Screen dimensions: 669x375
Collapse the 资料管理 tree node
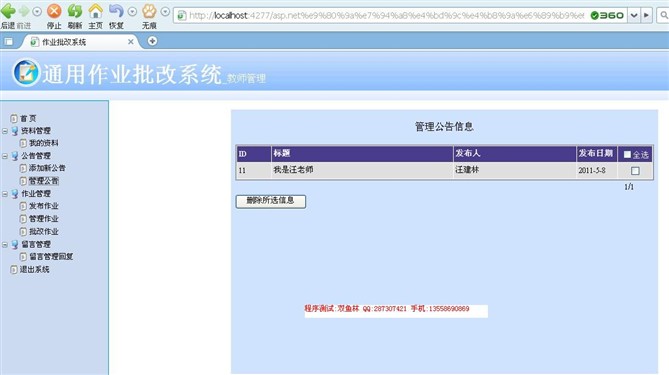[5, 131]
